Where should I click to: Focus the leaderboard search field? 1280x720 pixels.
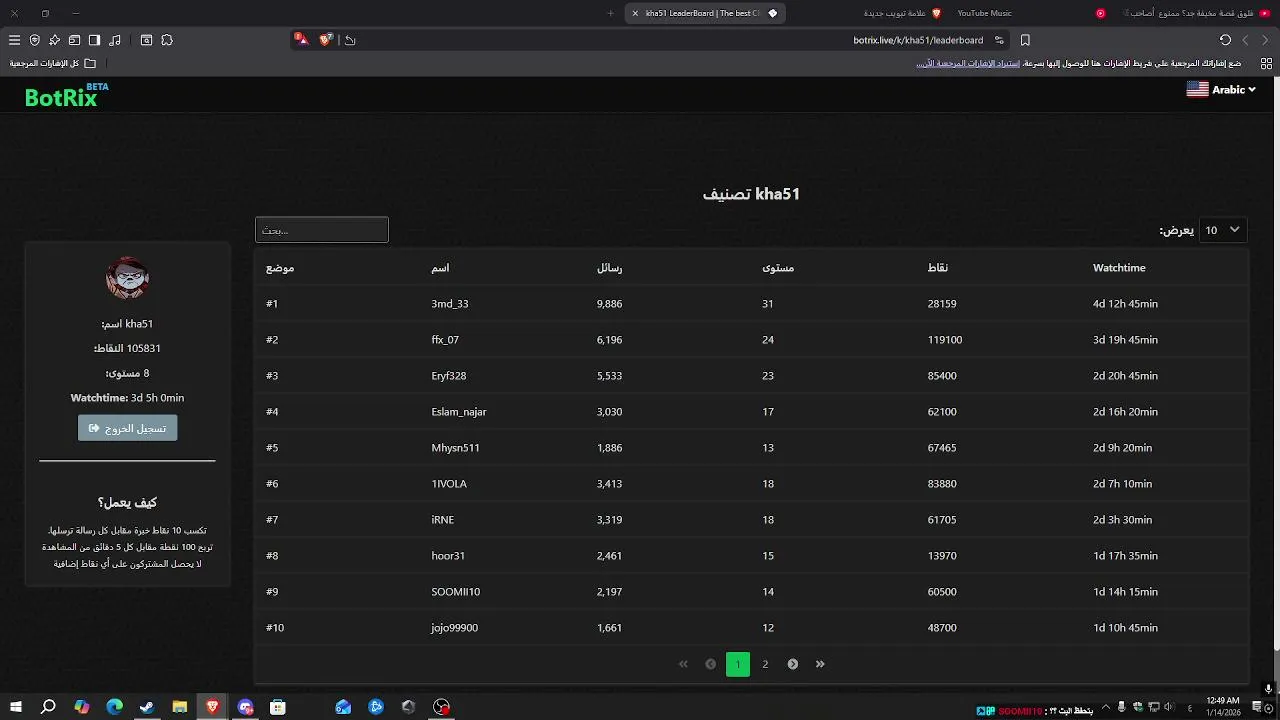[322, 230]
